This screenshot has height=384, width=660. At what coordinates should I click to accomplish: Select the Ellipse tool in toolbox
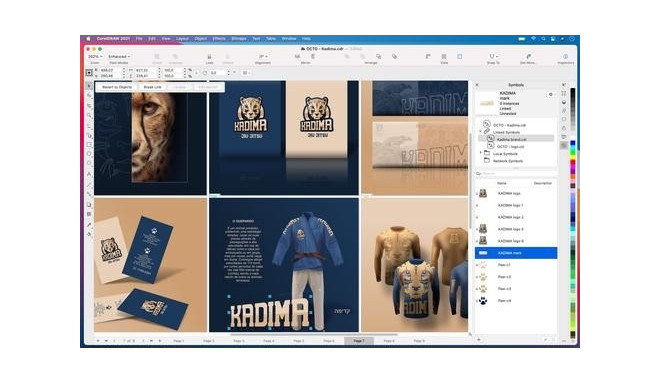pyautogui.click(x=89, y=155)
